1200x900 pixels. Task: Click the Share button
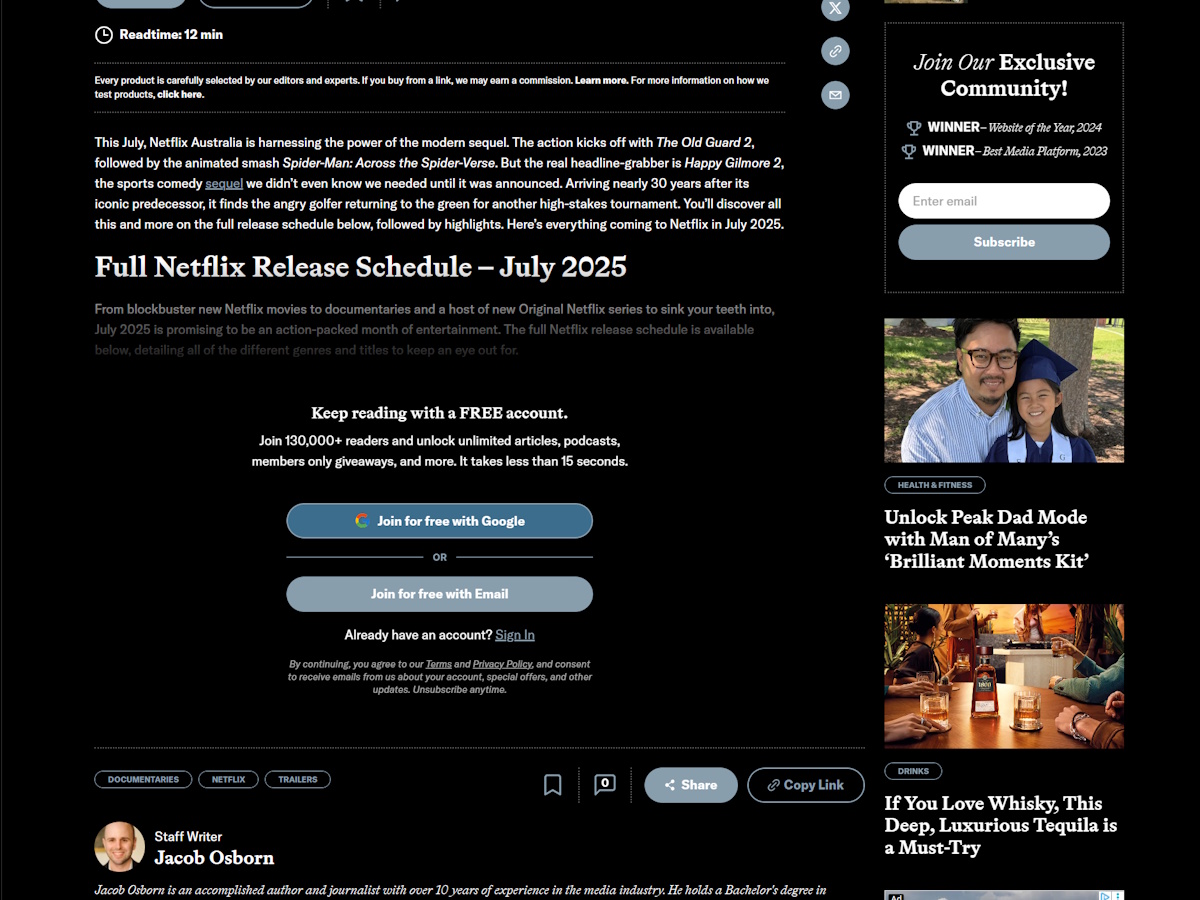coord(691,785)
